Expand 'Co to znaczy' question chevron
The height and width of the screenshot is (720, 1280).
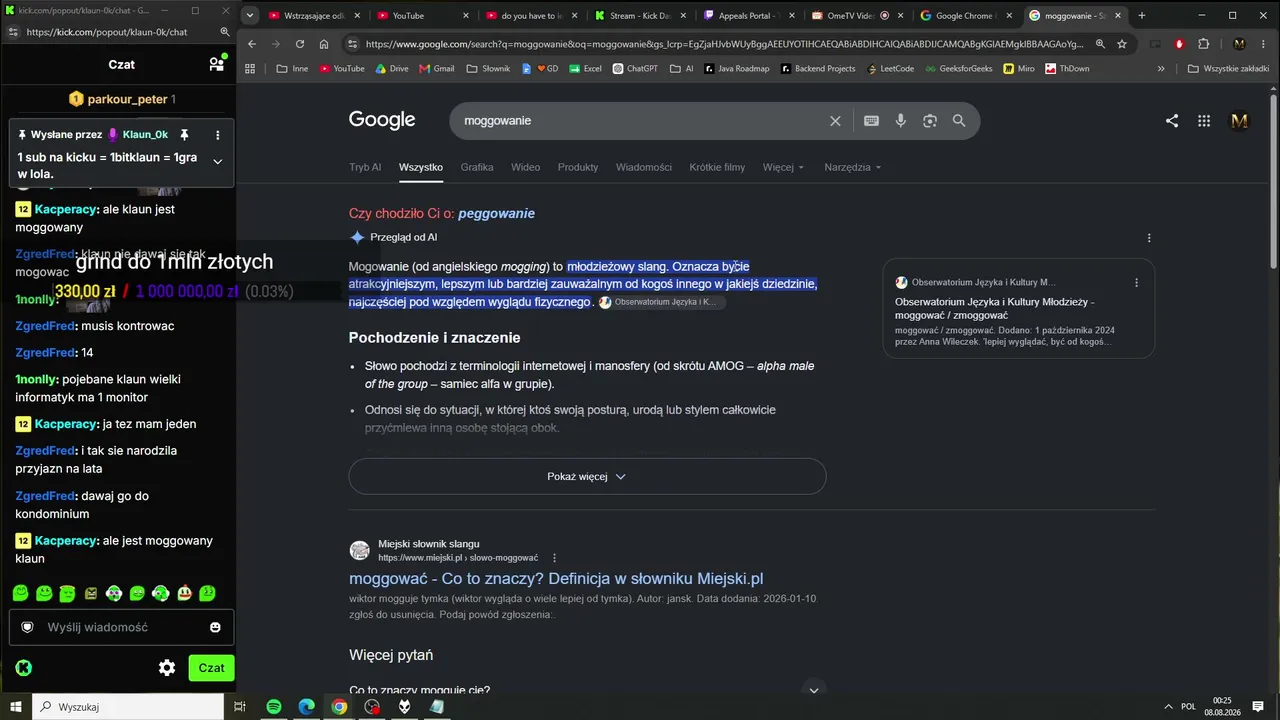(813, 690)
